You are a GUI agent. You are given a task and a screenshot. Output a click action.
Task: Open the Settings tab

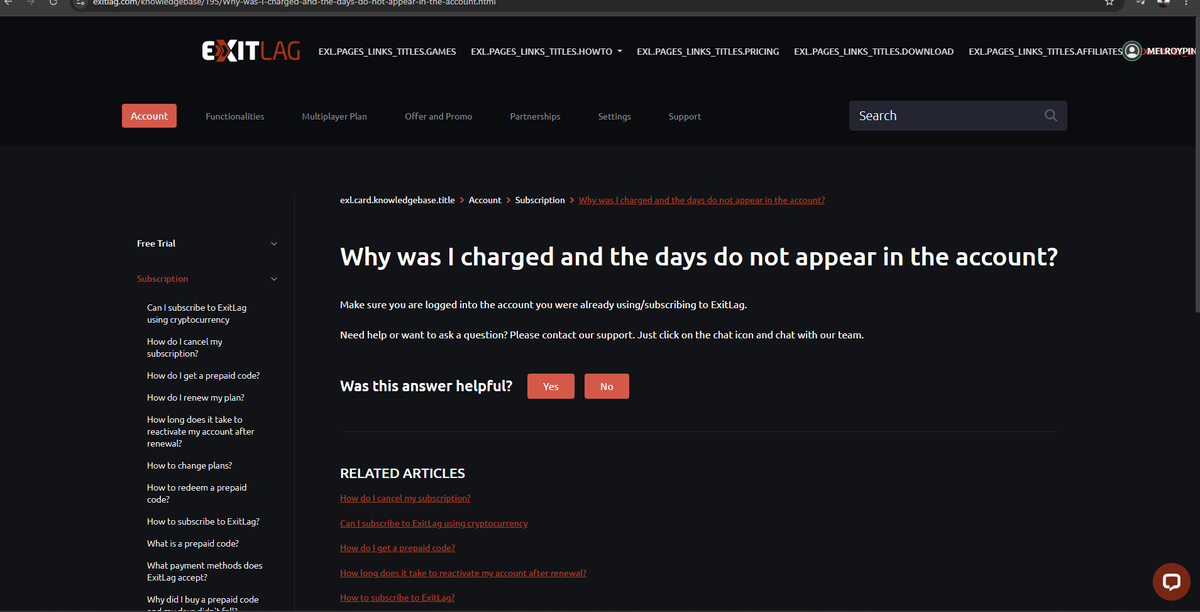click(614, 117)
